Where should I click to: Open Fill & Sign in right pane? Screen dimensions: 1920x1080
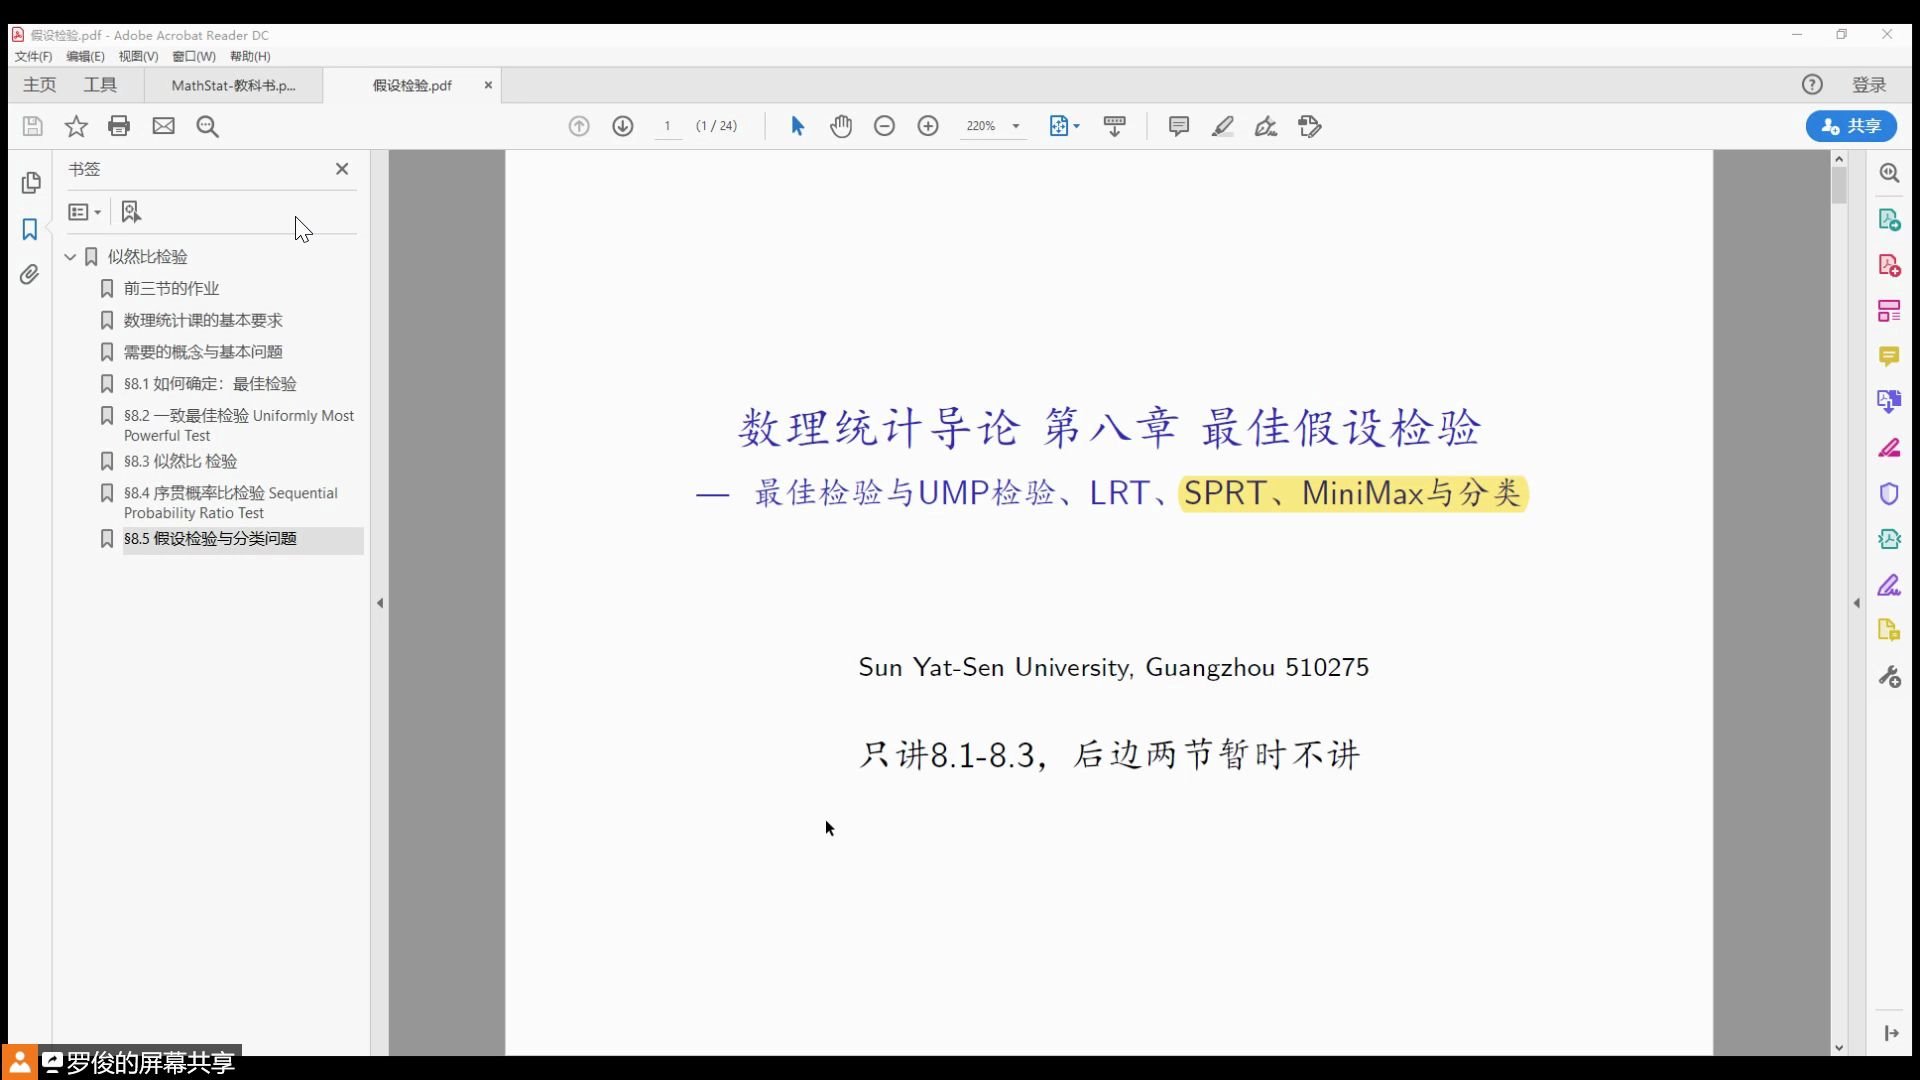pos(1889,585)
